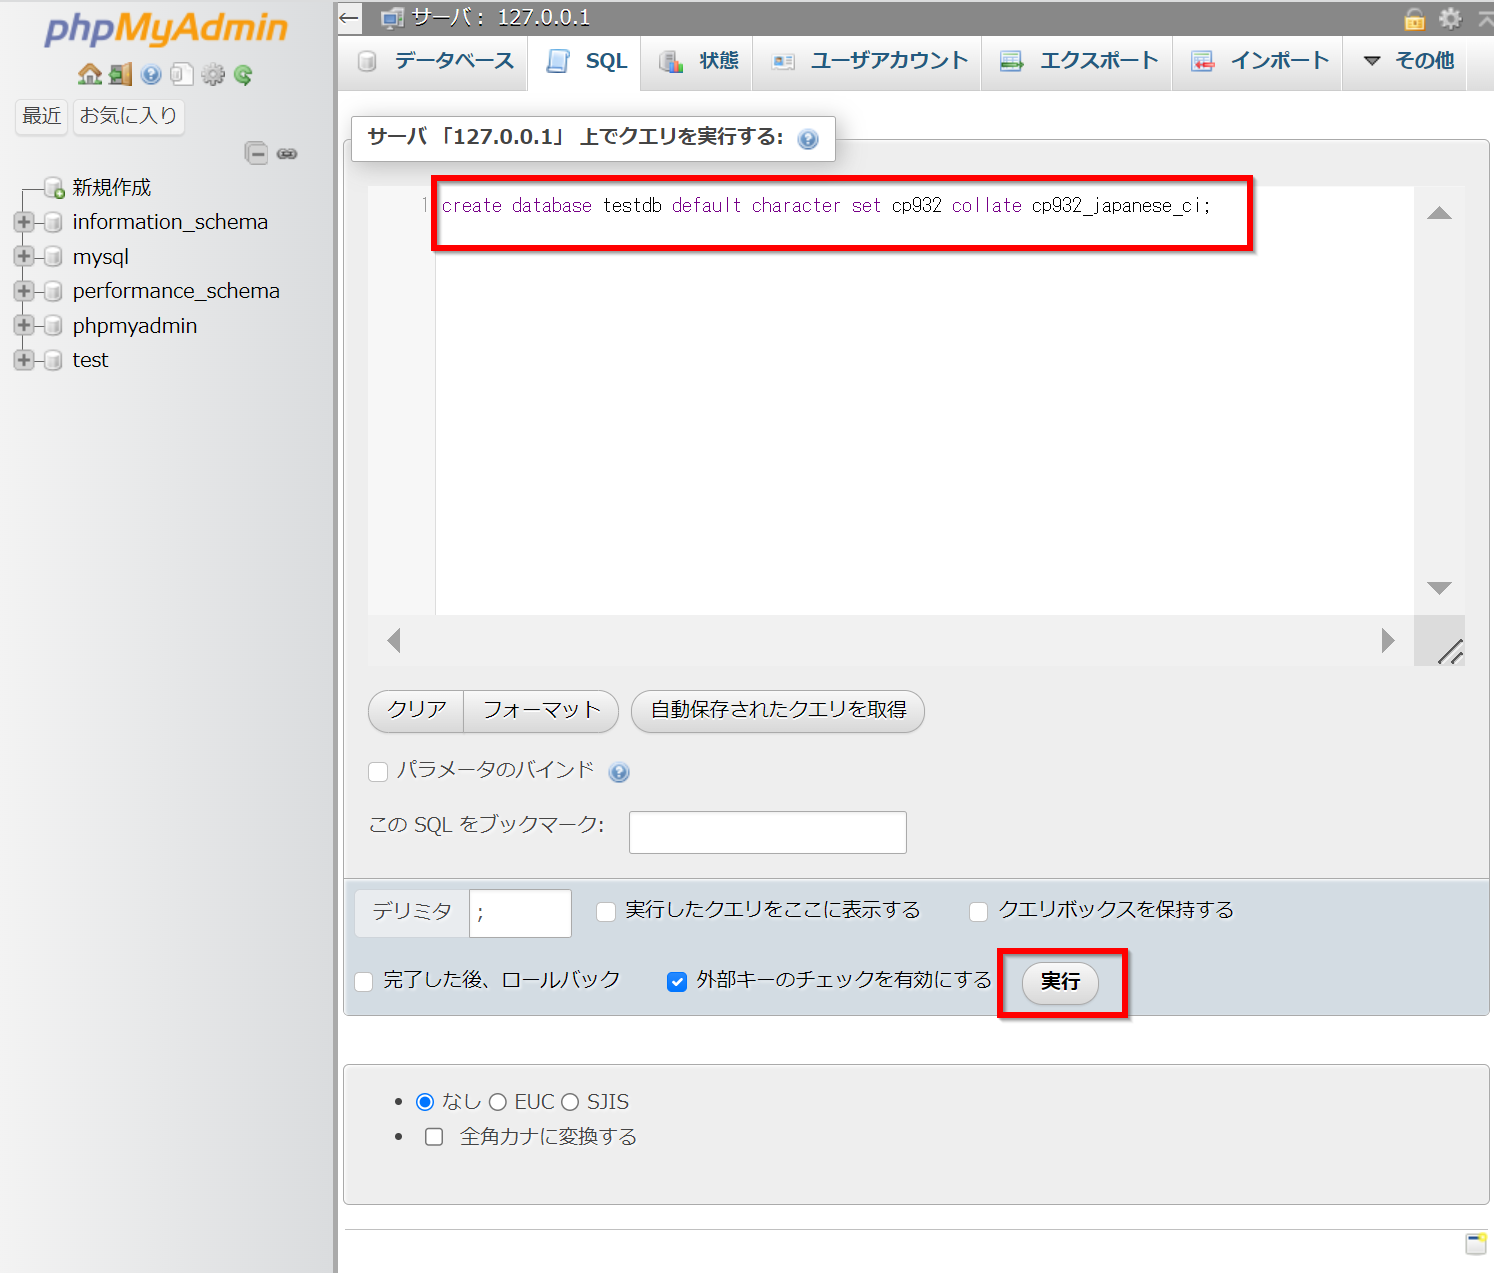
Task: Expand the phpmyadmin database node
Action: click(x=24, y=326)
